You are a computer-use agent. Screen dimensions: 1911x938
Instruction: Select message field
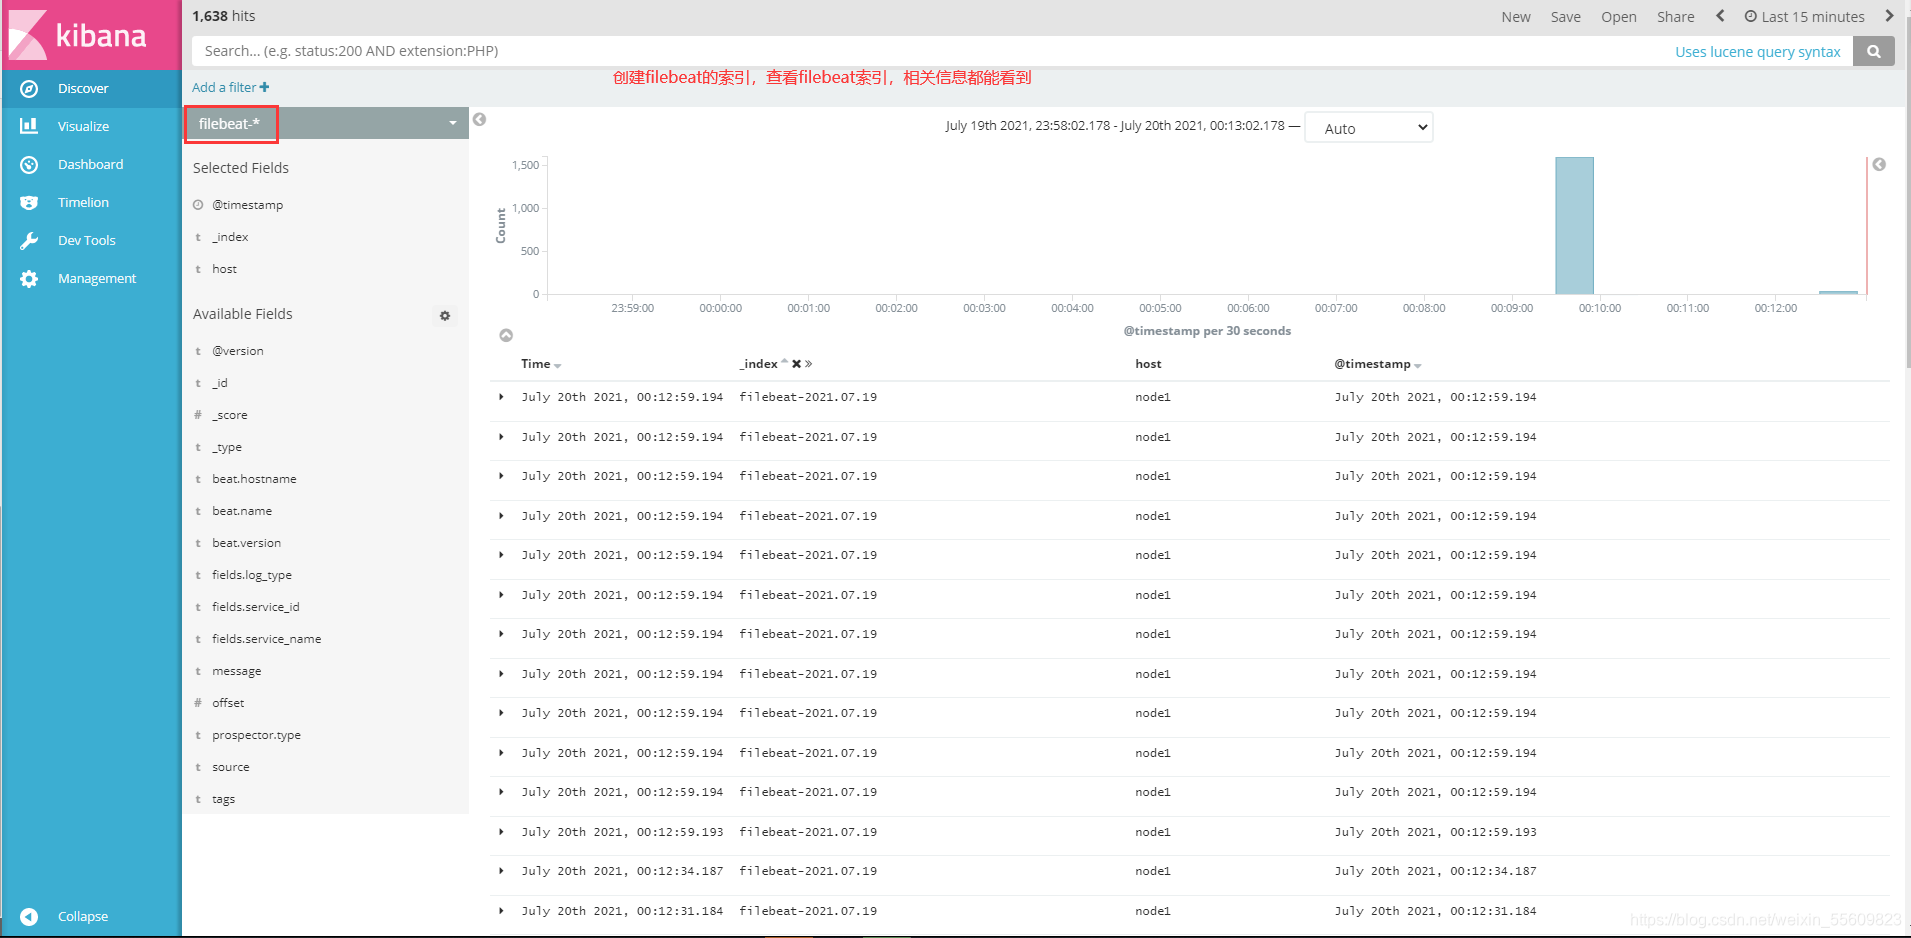click(x=236, y=671)
